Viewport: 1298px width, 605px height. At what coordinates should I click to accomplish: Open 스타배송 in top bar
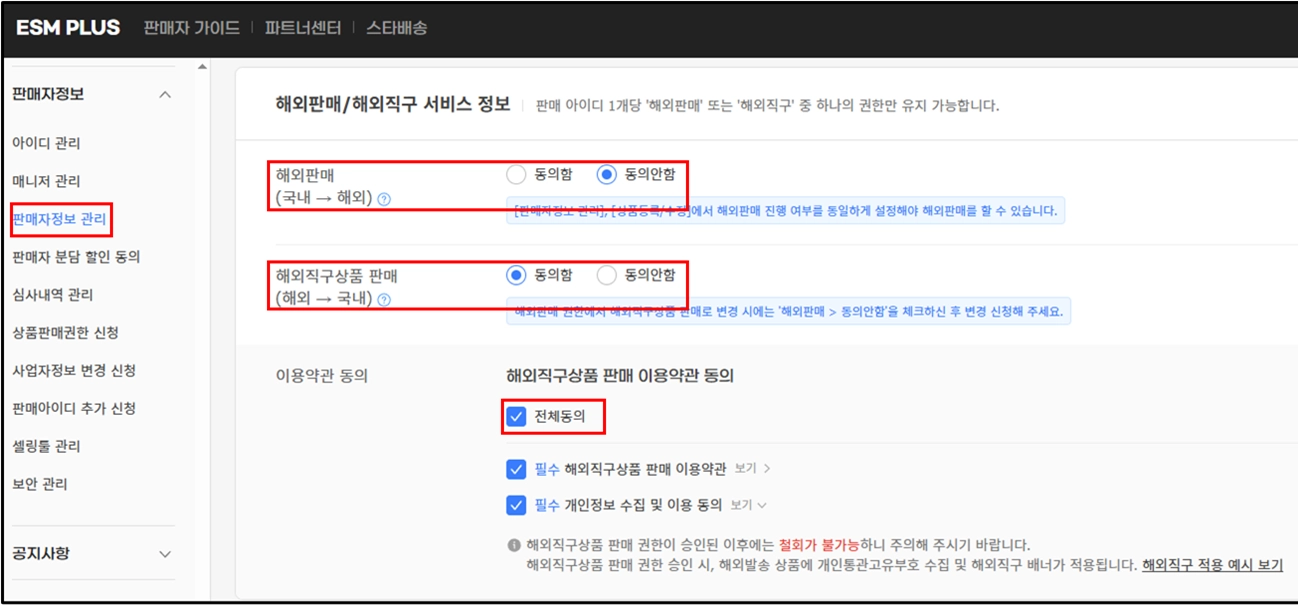[396, 28]
